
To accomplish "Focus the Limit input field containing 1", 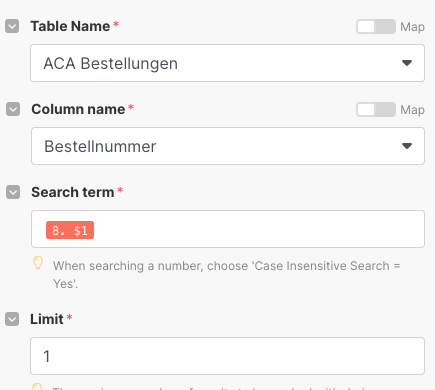I will 227,356.
